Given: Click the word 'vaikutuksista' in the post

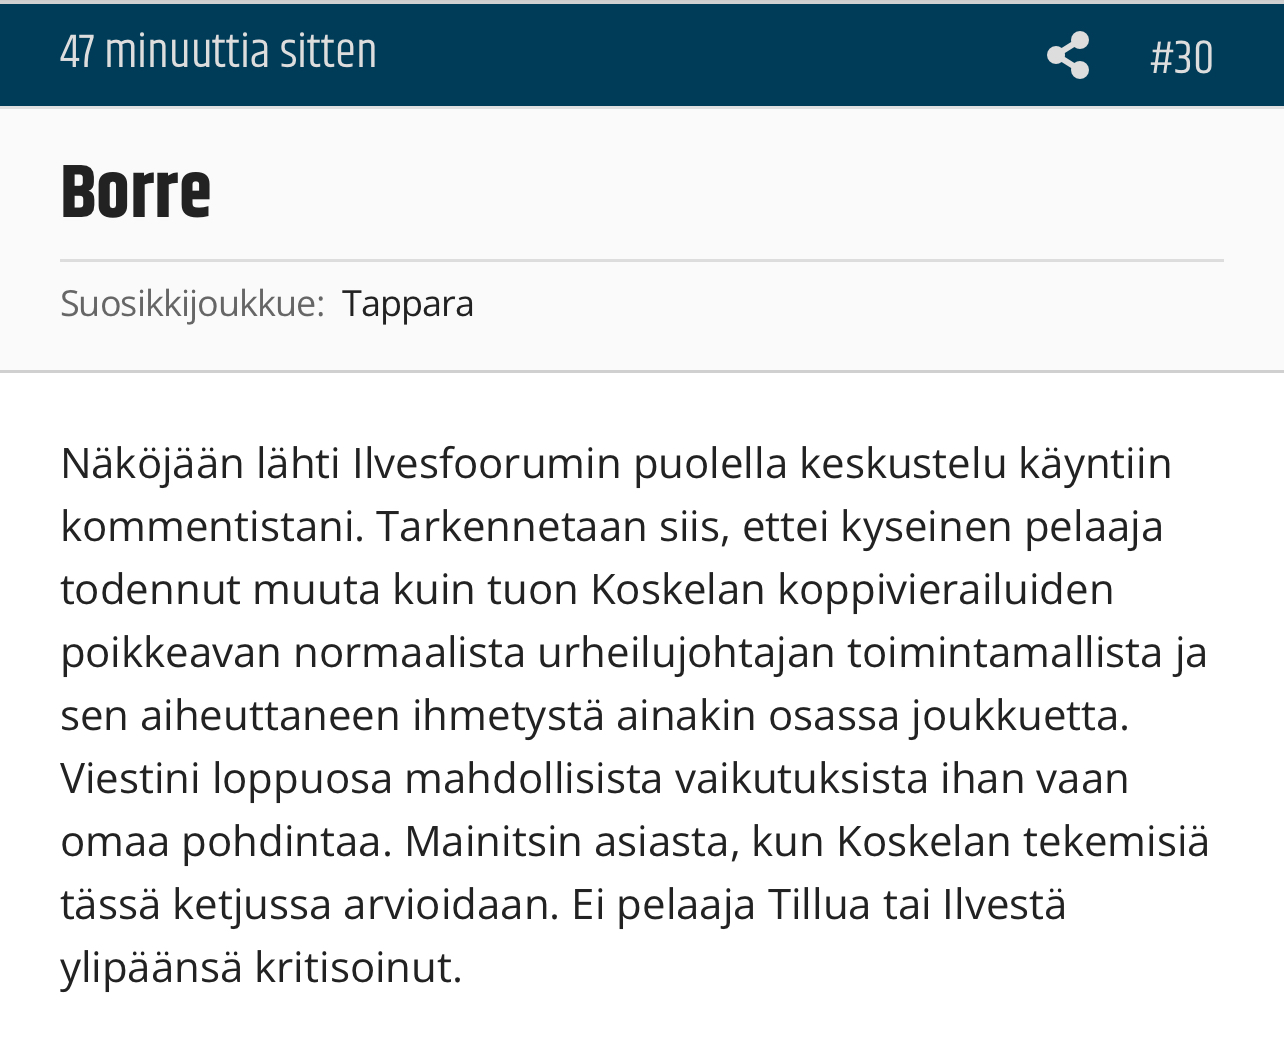Looking at the screenshot, I should click(x=802, y=779).
